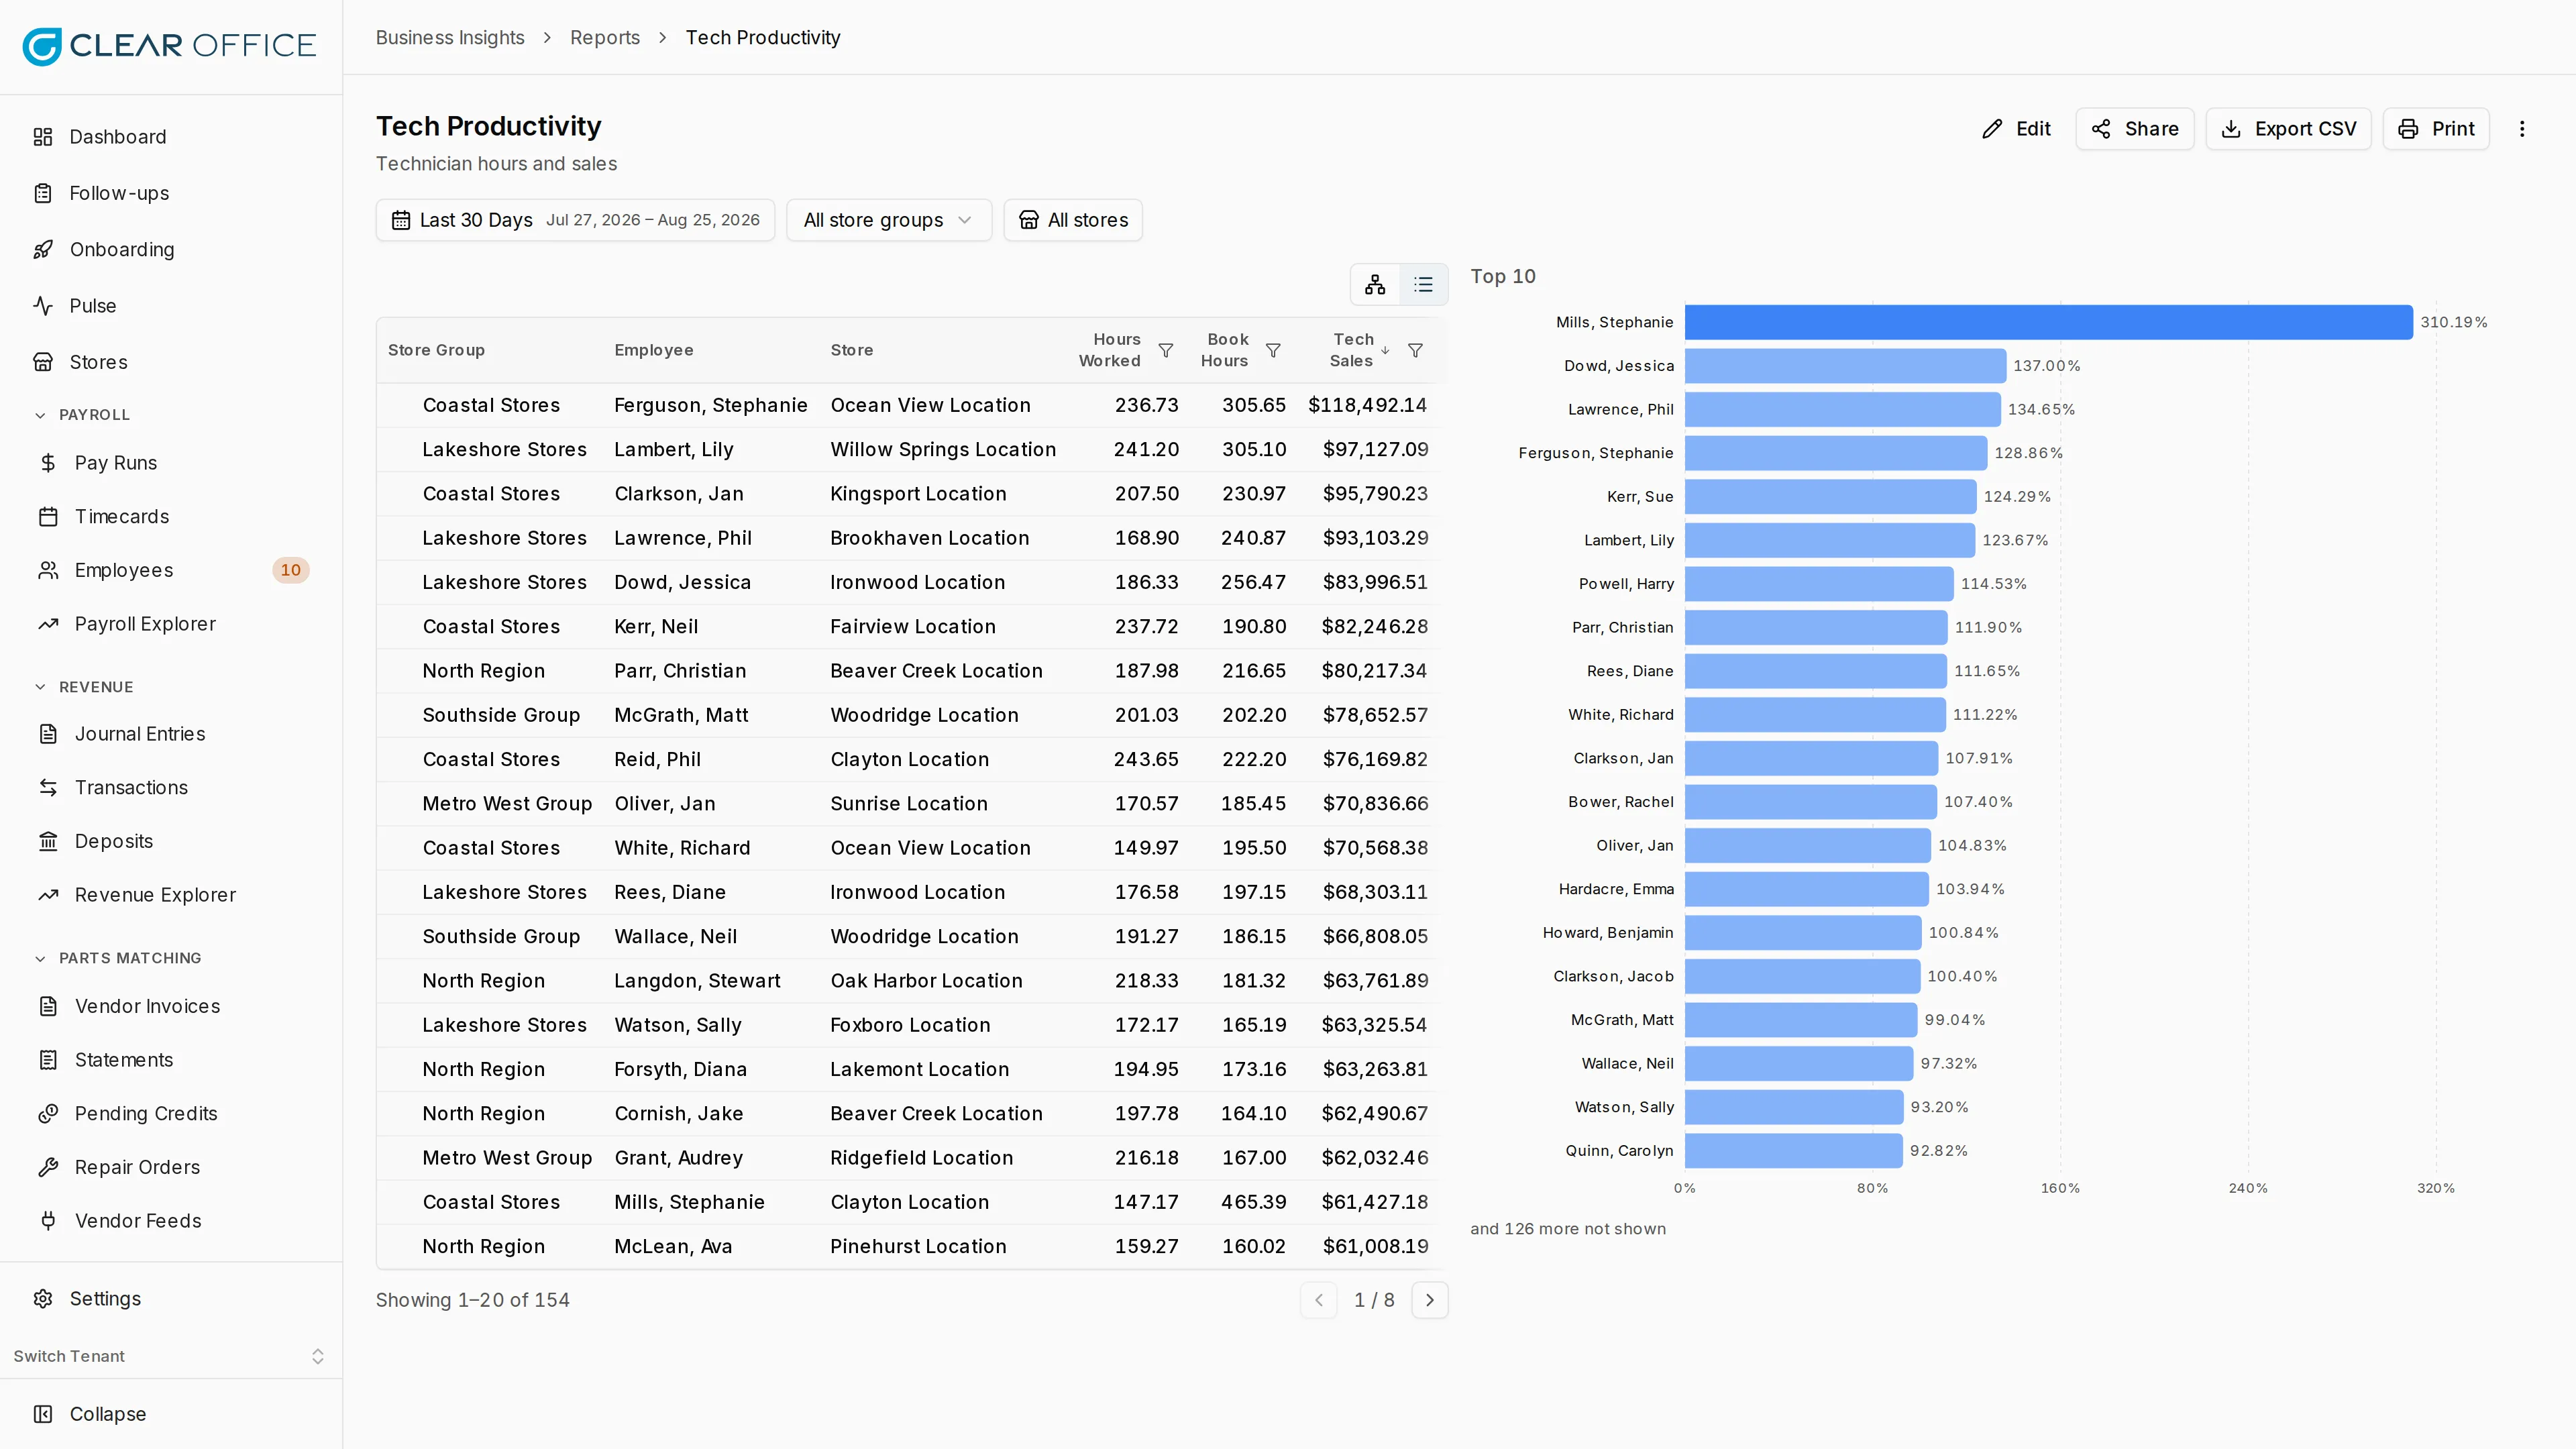Print the report
Viewport: 2576px width, 1449px height.
[x=2436, y=129]
